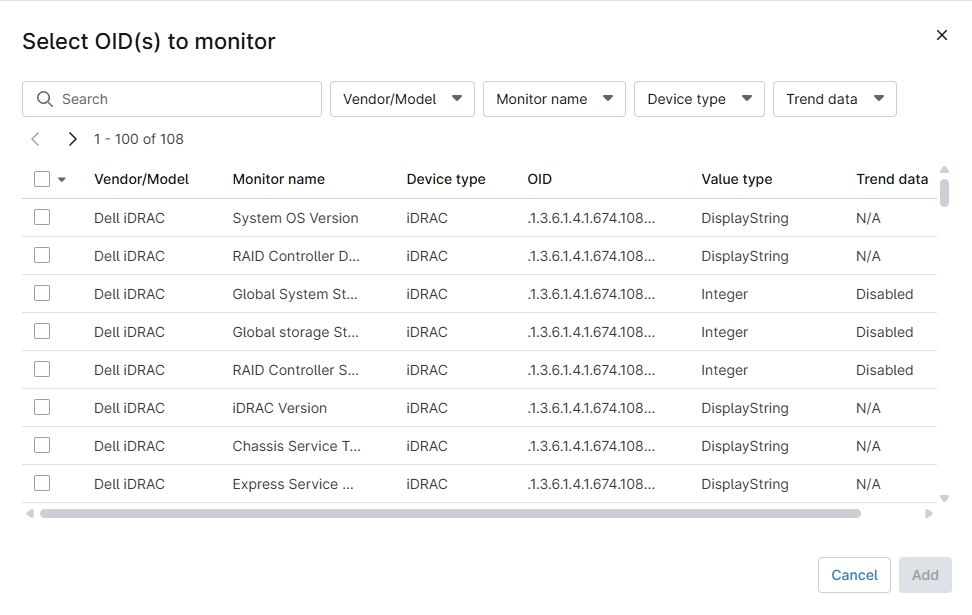This screenshot has height=615, width=972.
Task: Click 'iDRAC Version' monitor name cell
Action: click(x=280, y=408)
